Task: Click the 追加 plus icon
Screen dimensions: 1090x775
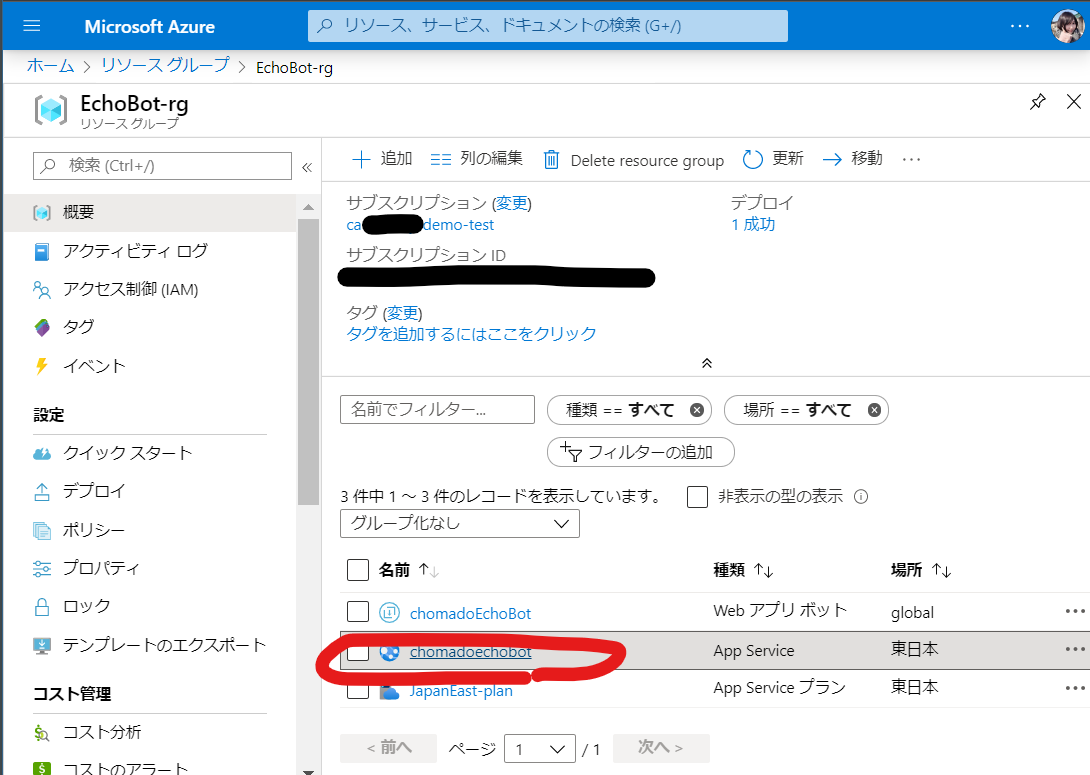Action: tap(361, 160)
